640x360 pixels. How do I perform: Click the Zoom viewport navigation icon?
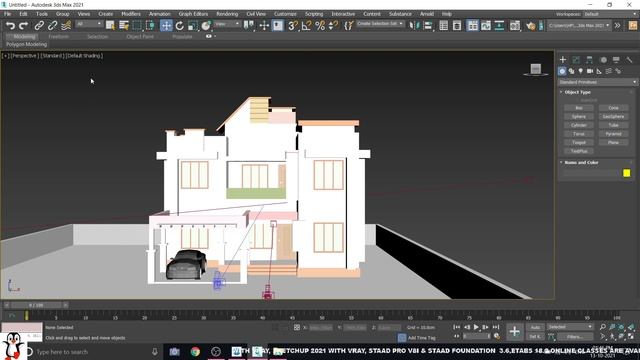(x=603, y=327)
